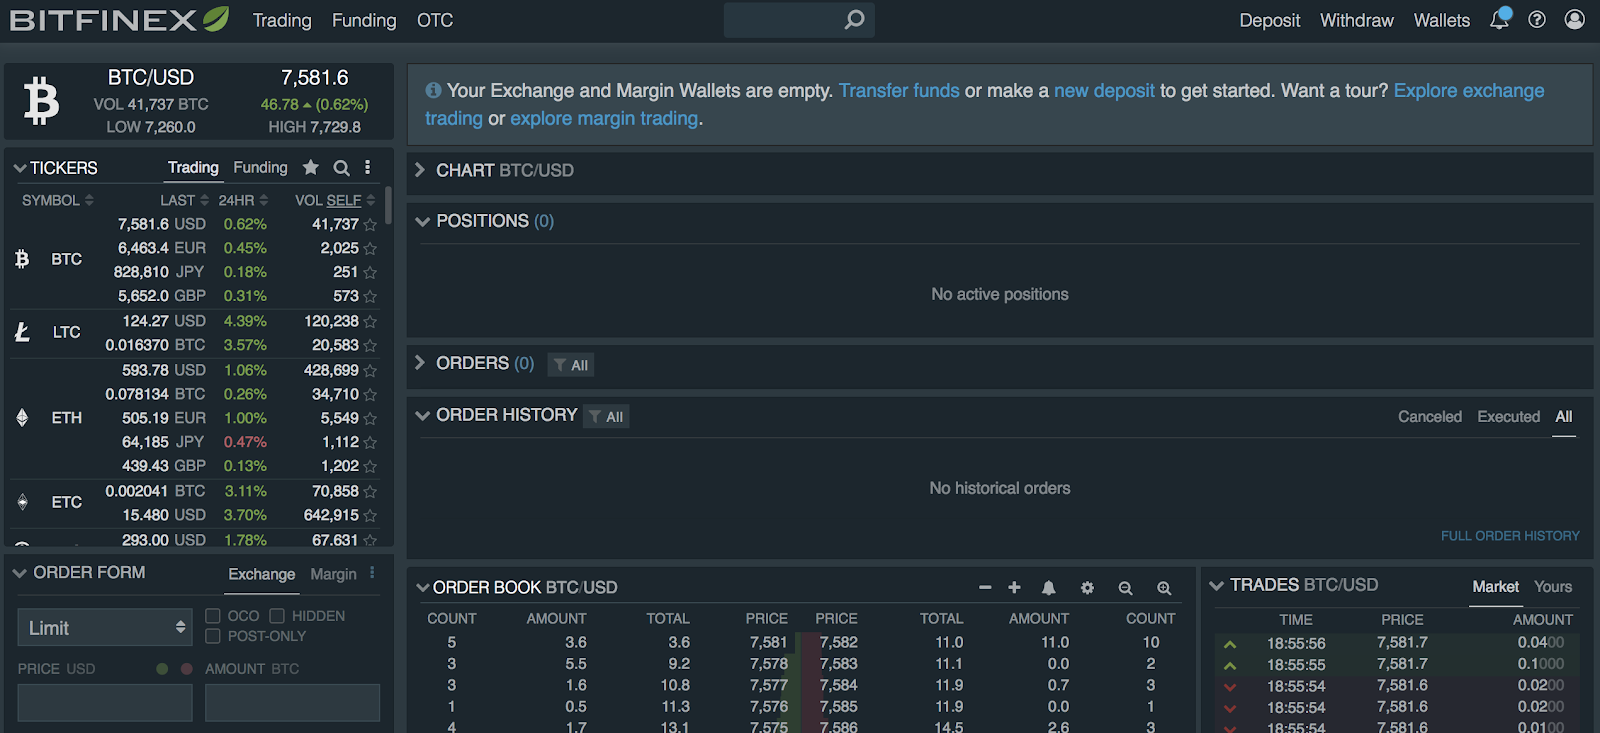Screen dimensions: 1600x733
Task: Click the ORDER HISTORY All filter button
Action: click(606, 417)
